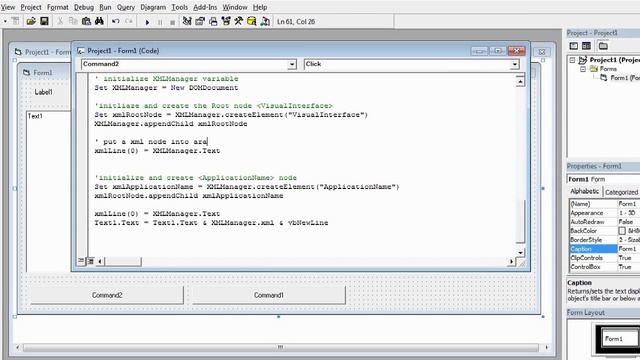Open the Help menu
Viewport: 640px width, 360px height.
[x=260, y=7]
